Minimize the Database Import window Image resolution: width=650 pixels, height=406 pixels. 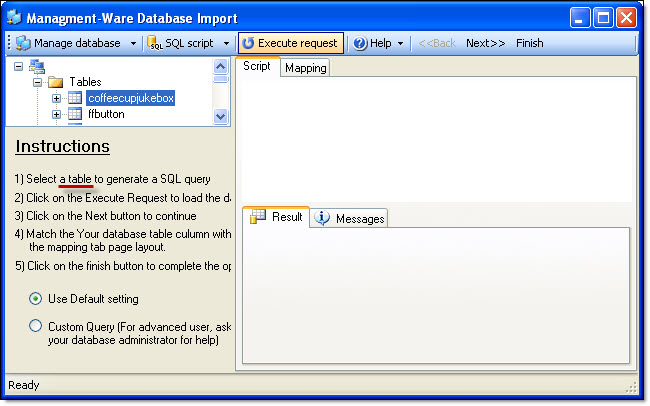tap(580, 18)
